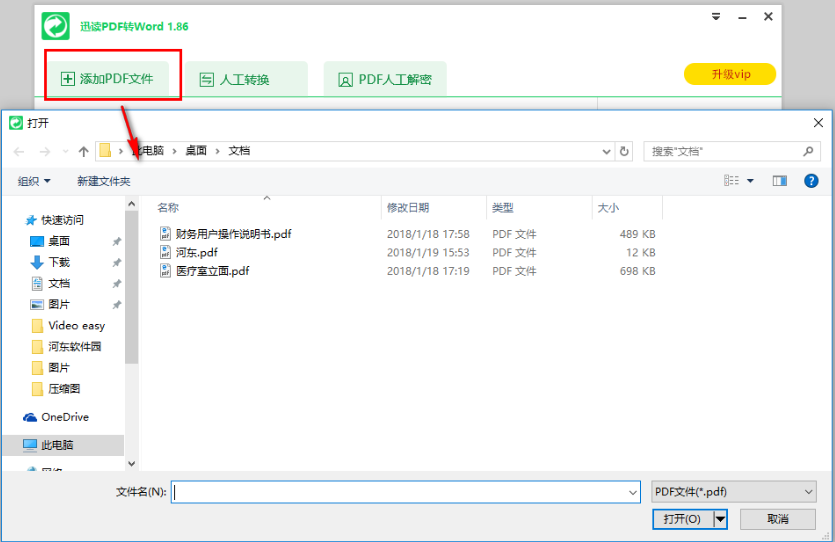This screenshot has height=542, width=835.
Task: Click PDF icon of 医疗室立面.pdf
Action: 166,271
